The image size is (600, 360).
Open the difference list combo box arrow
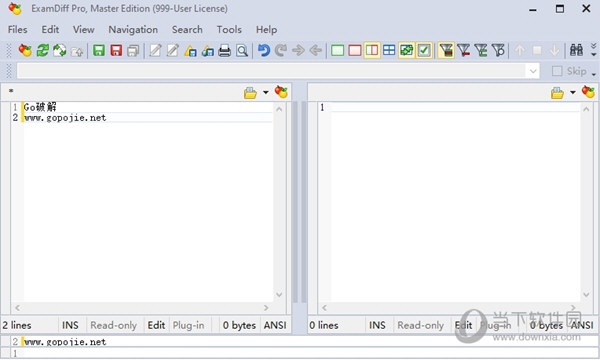(x=533, y=71)
